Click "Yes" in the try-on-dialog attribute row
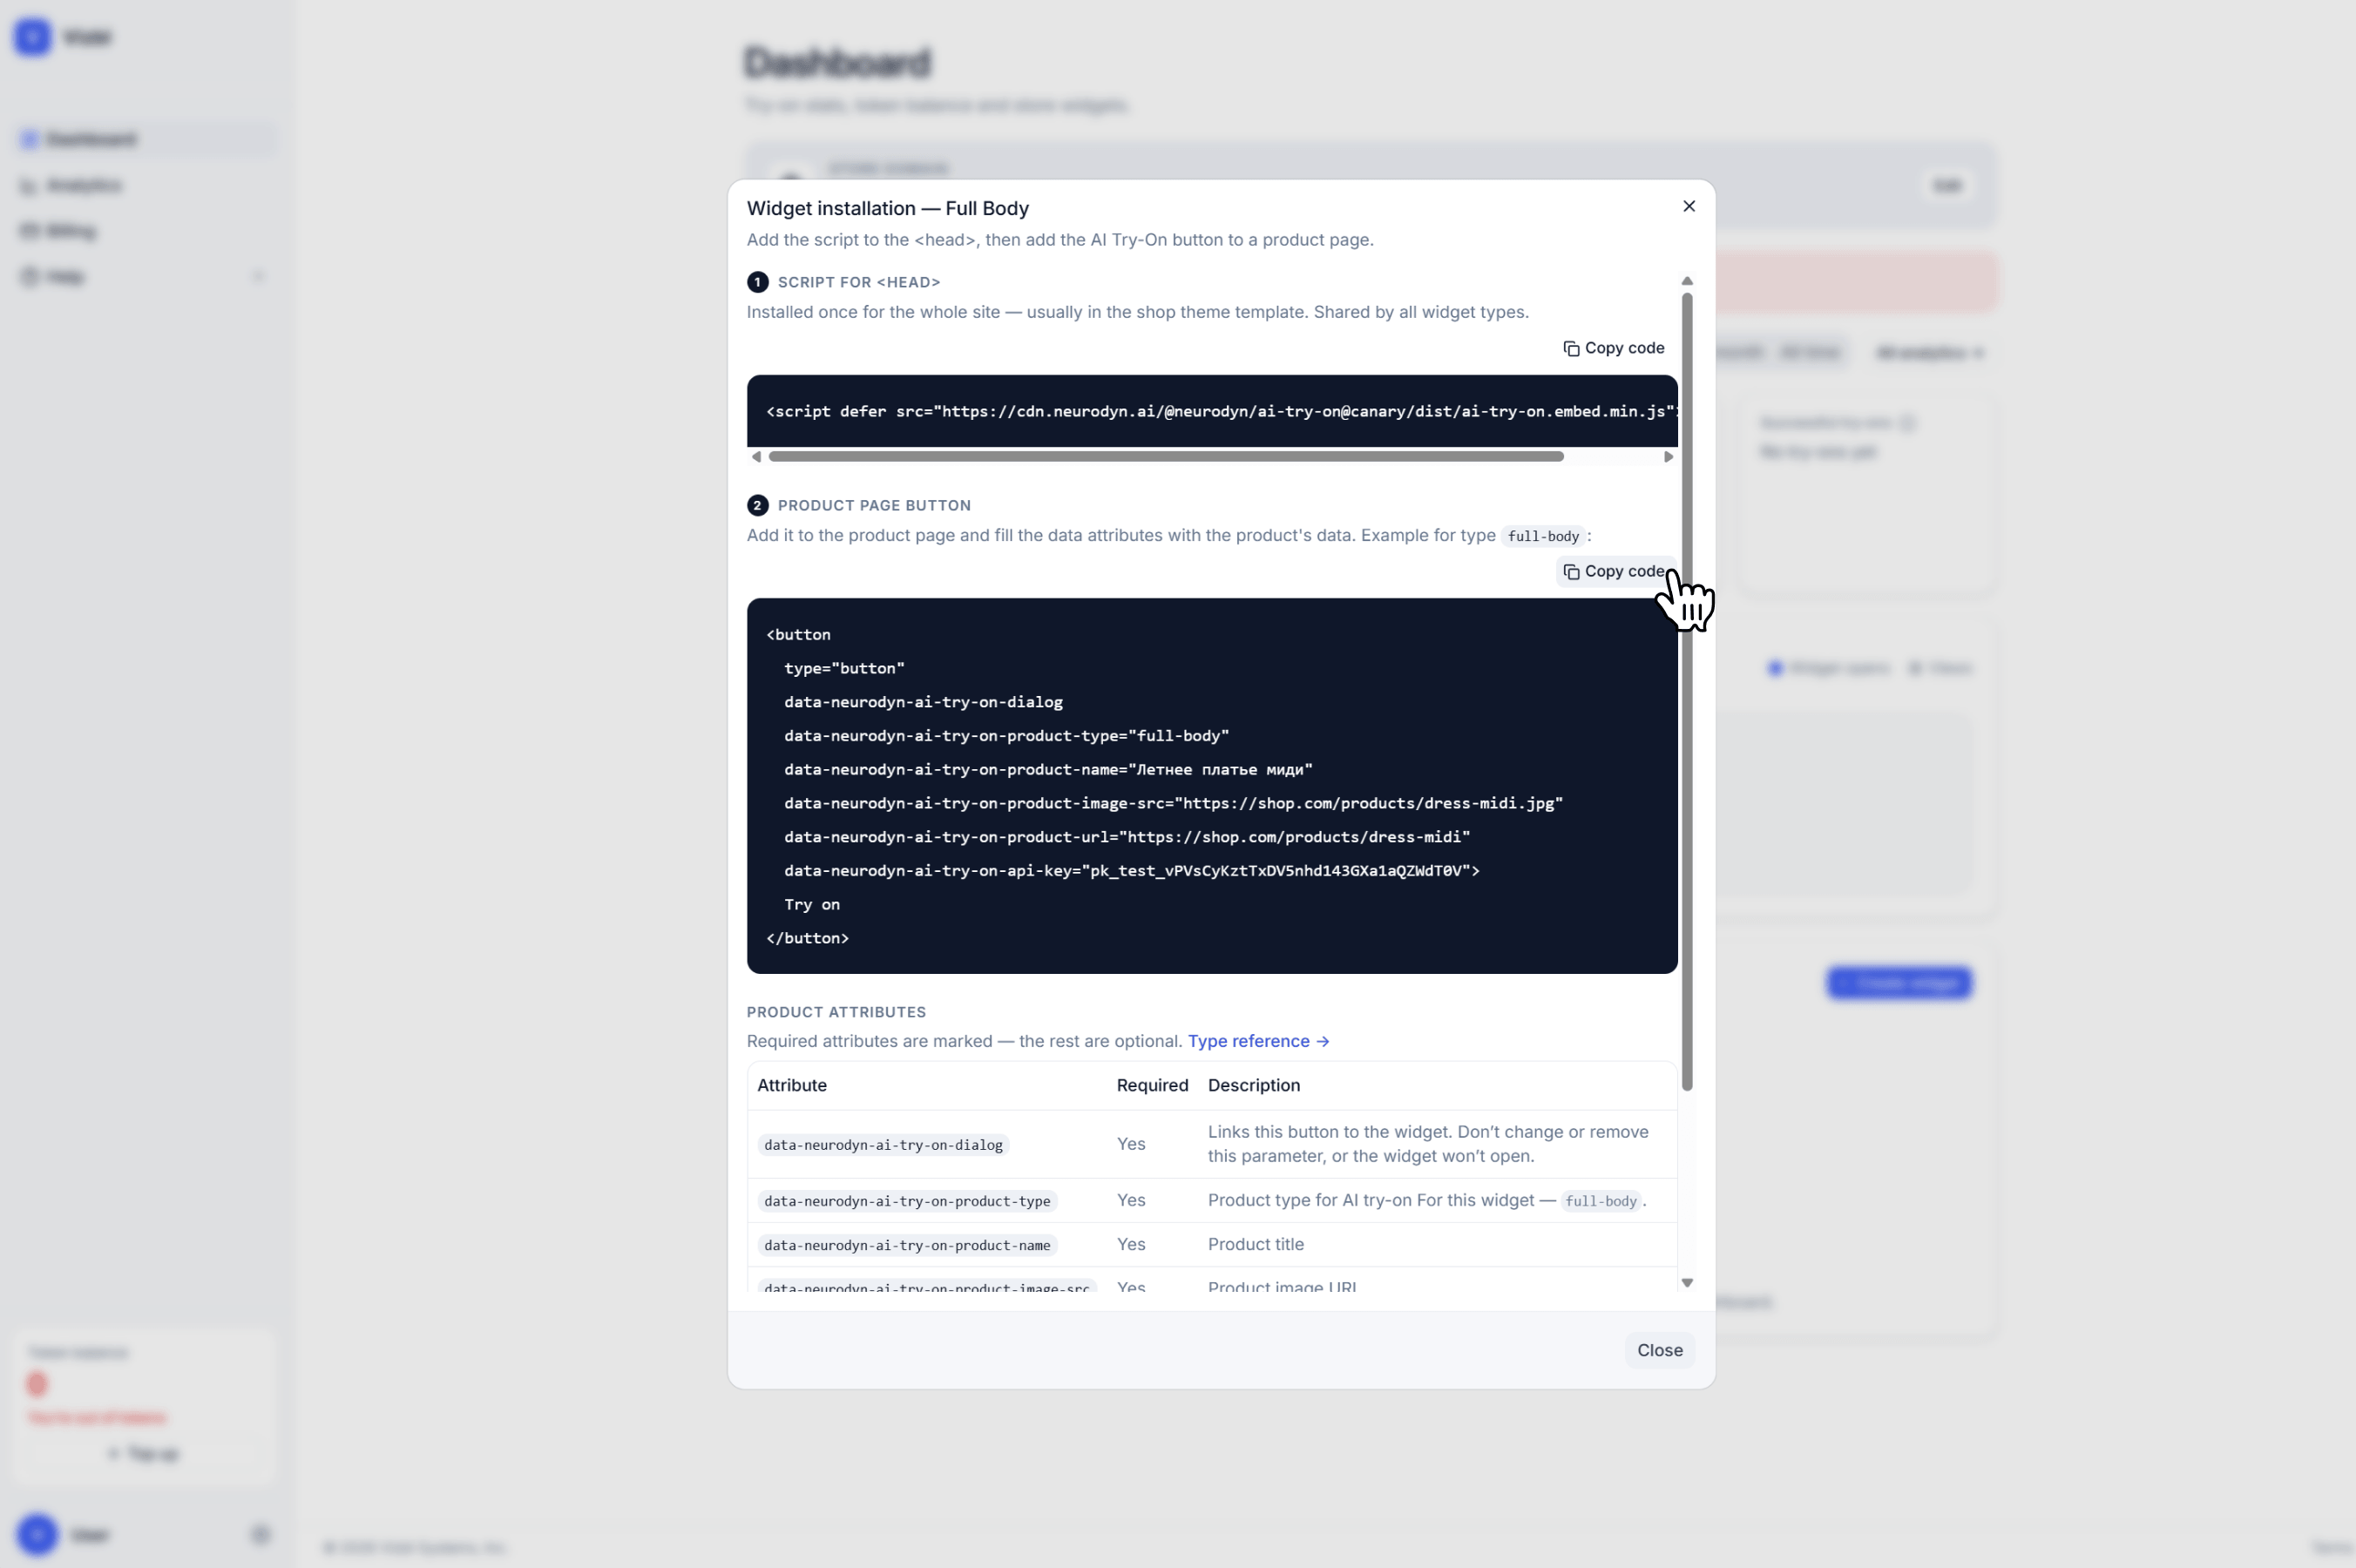Screen dimensions: 2356x1568 coord(1131,1144)
